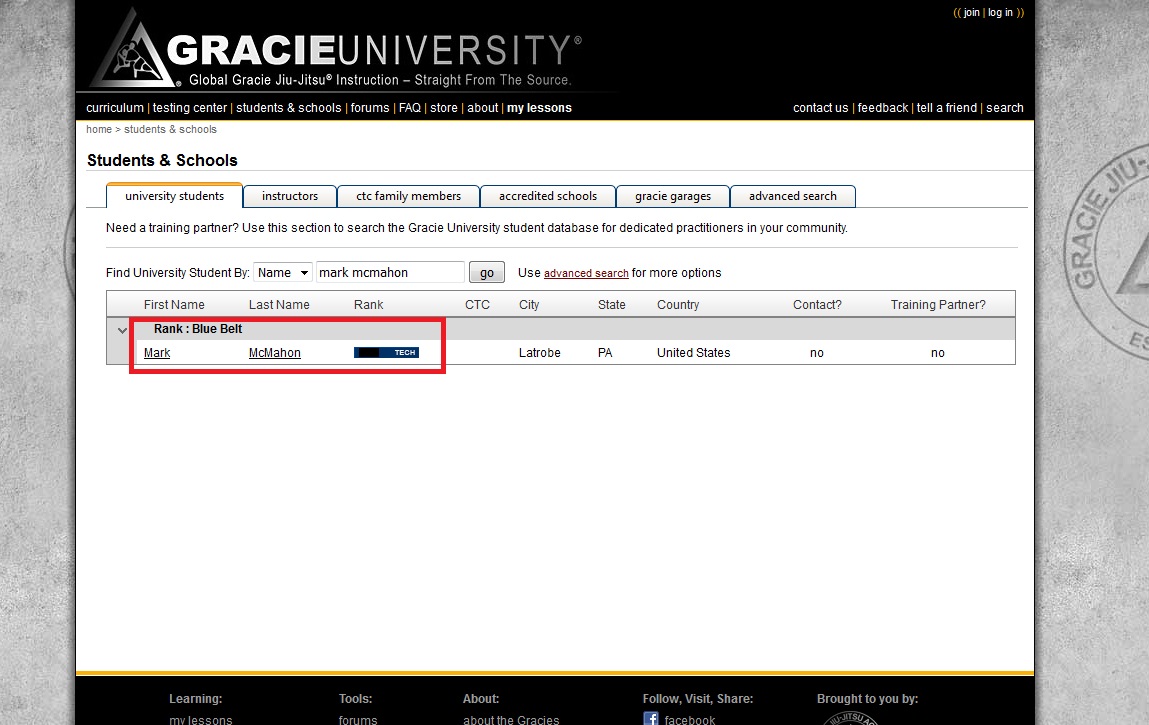Open the footer my lessons link

click(201, 720)
